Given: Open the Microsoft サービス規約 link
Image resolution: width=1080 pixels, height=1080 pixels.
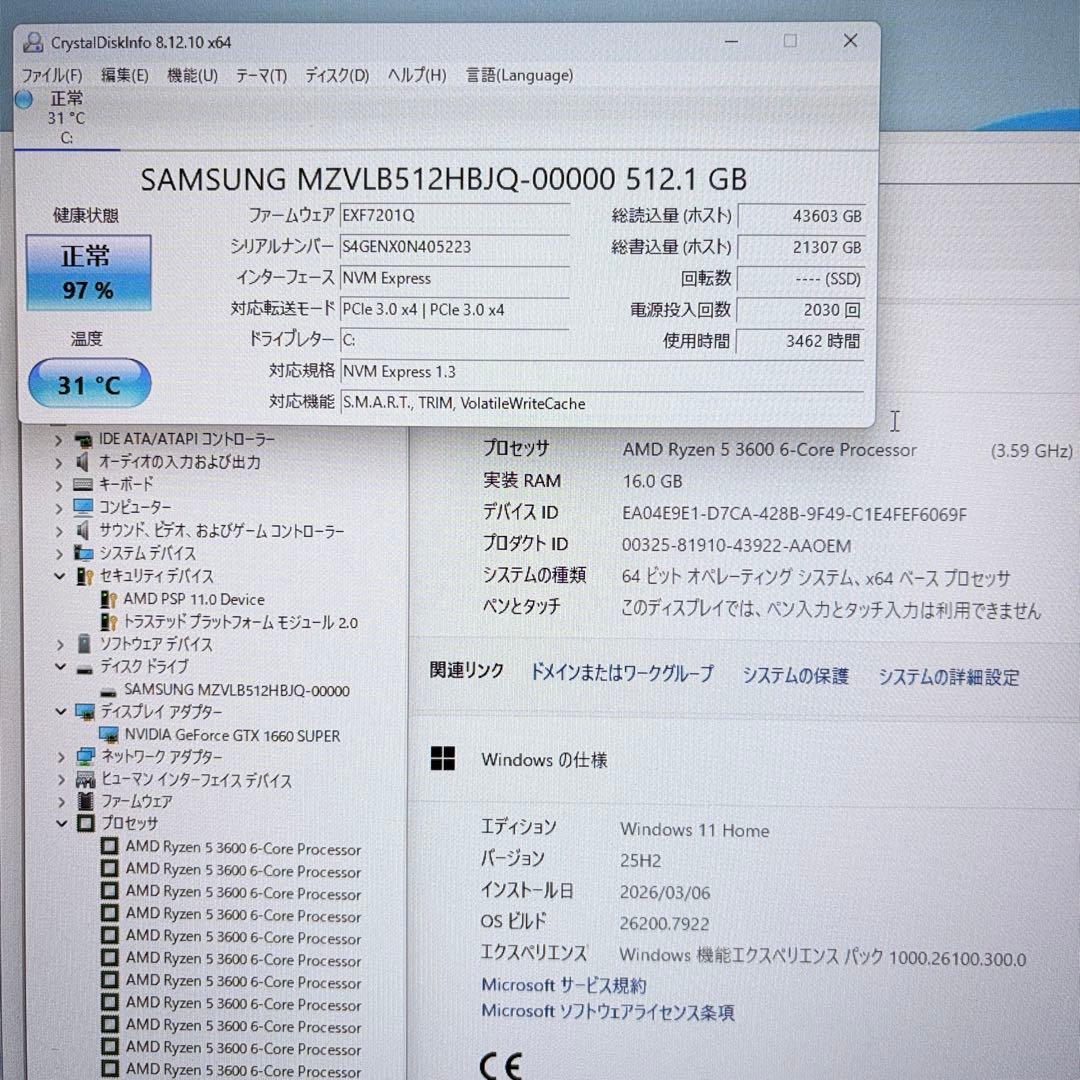Looking at the screenshot, I should (563, 986).
